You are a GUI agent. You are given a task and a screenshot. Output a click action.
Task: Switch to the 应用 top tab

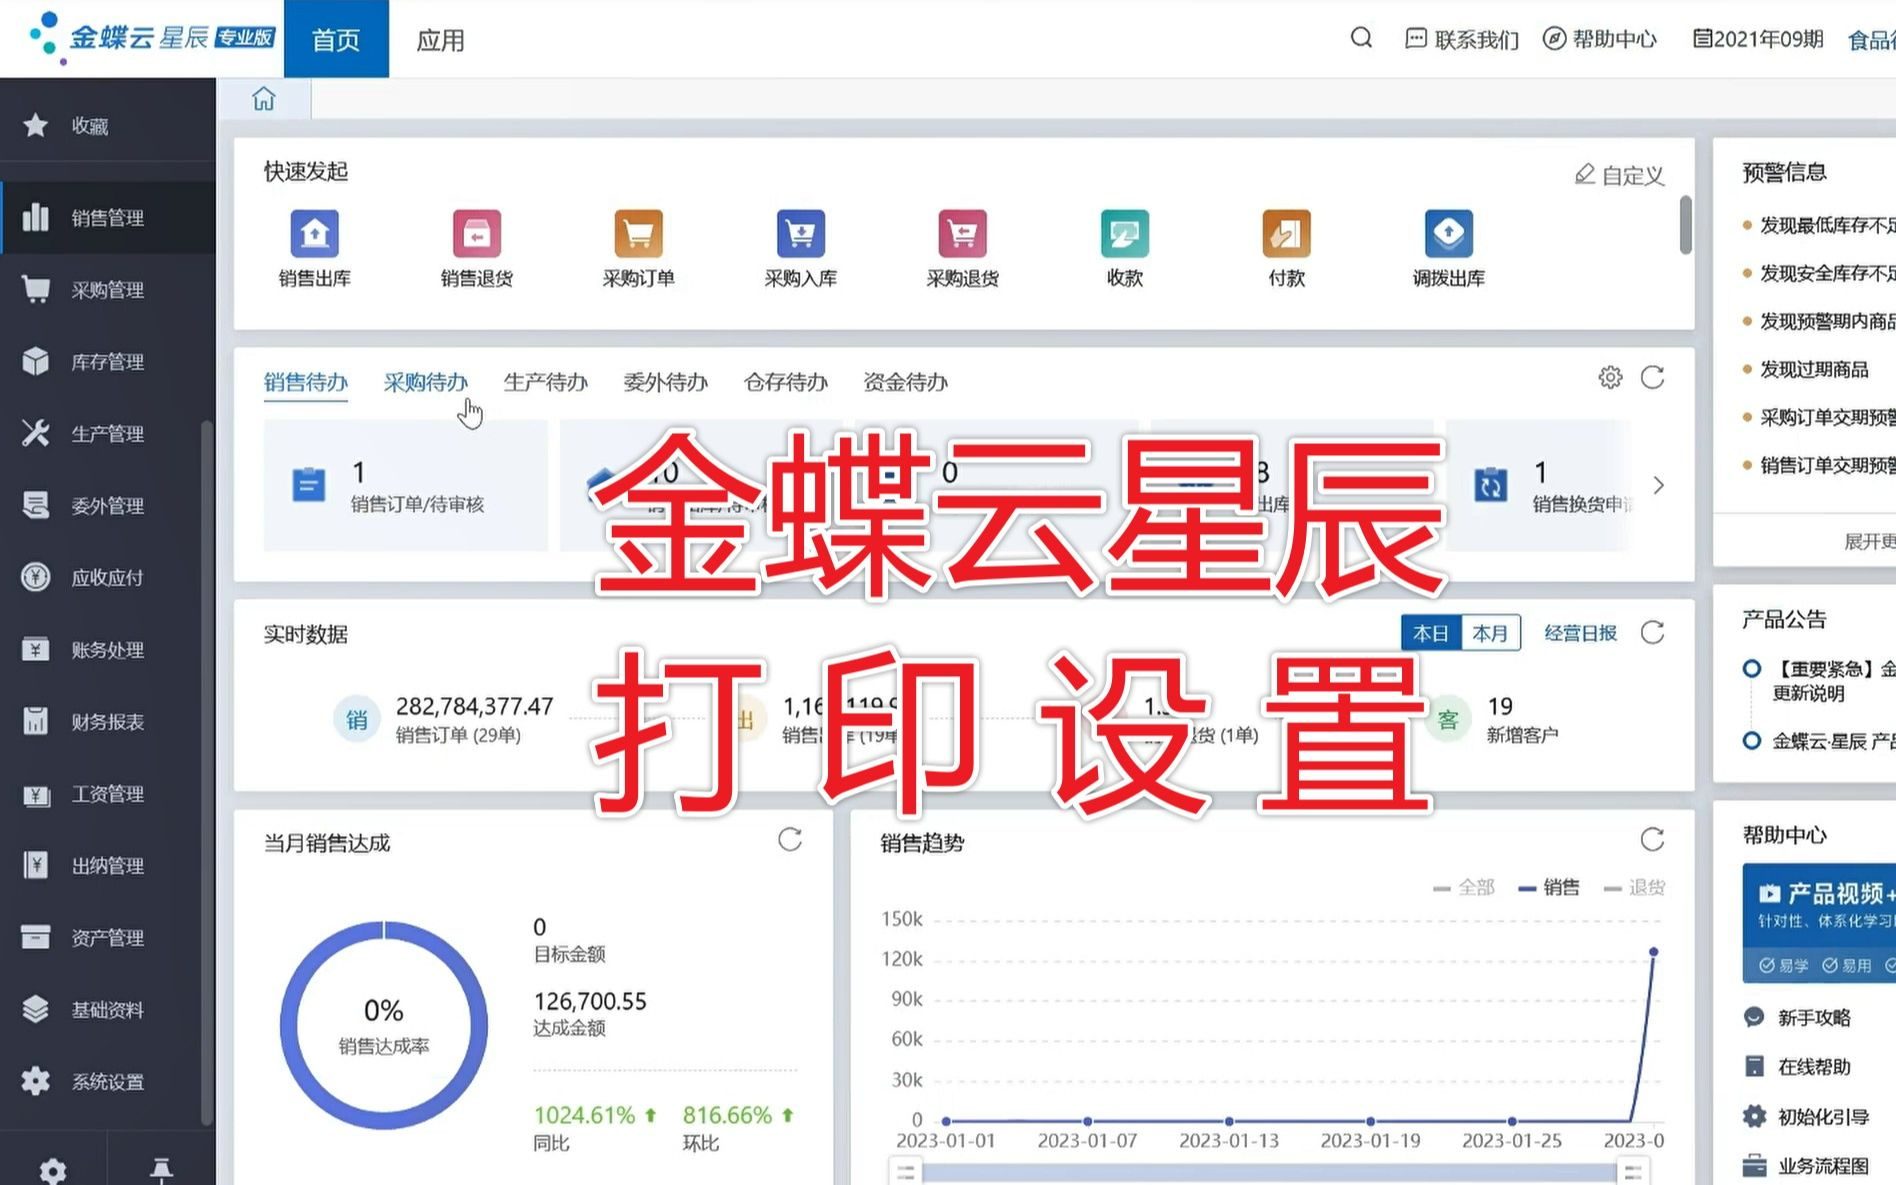[x=440, y=39]
